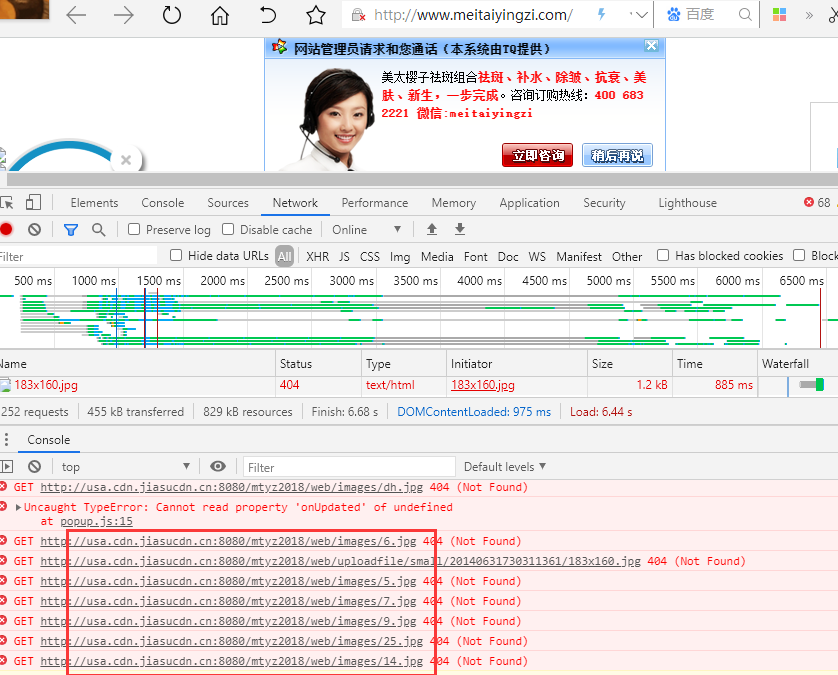Show the console sidebar icon
Image resolution: width=838 pixels, height=675 pixels.
[7, 467]
